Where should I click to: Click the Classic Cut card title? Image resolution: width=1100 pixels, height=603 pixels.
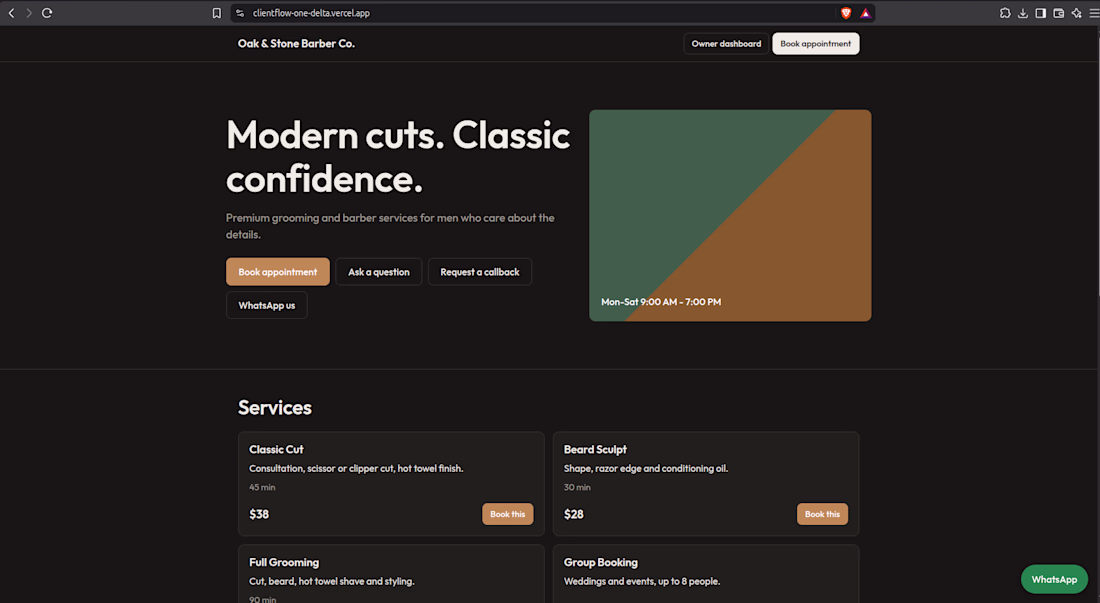[276, 449]
